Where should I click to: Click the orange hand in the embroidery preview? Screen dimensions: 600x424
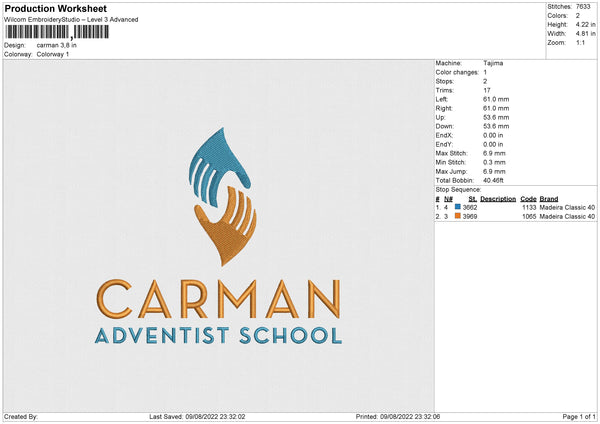226,226
